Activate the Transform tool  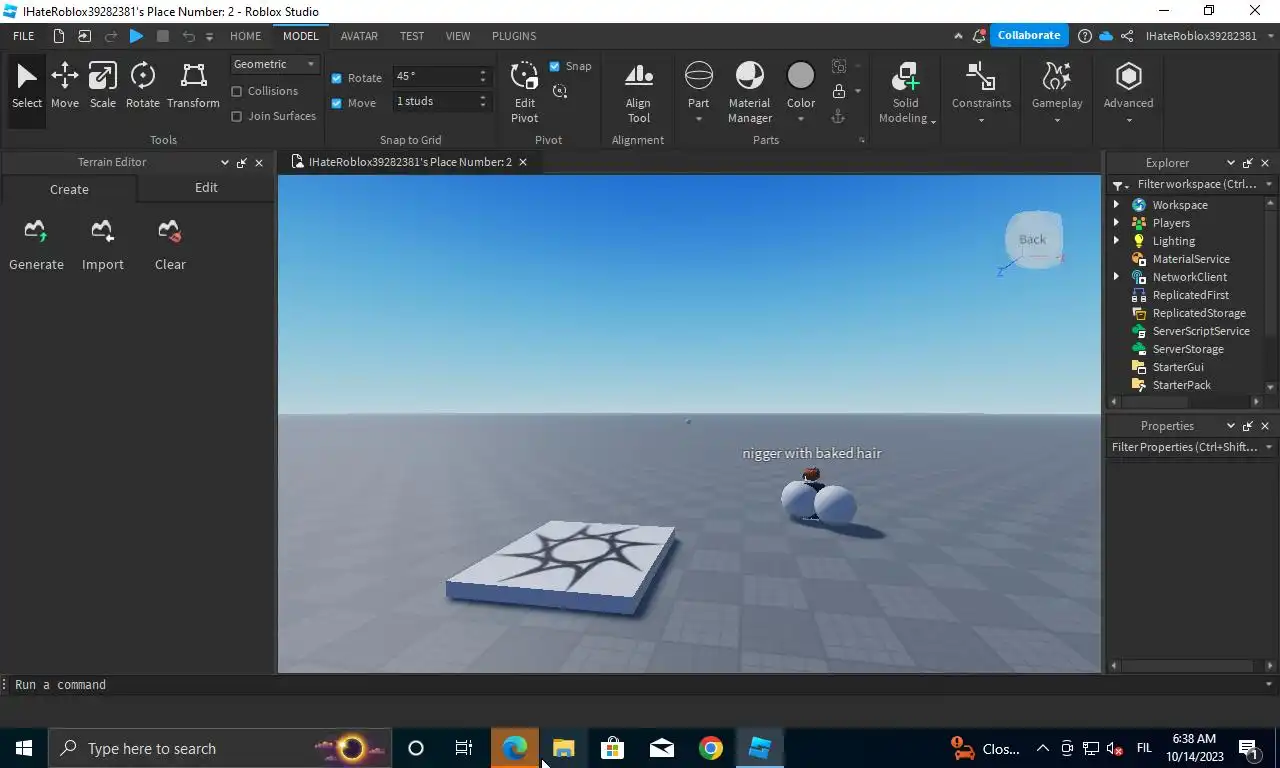click(x=193, y=86)
